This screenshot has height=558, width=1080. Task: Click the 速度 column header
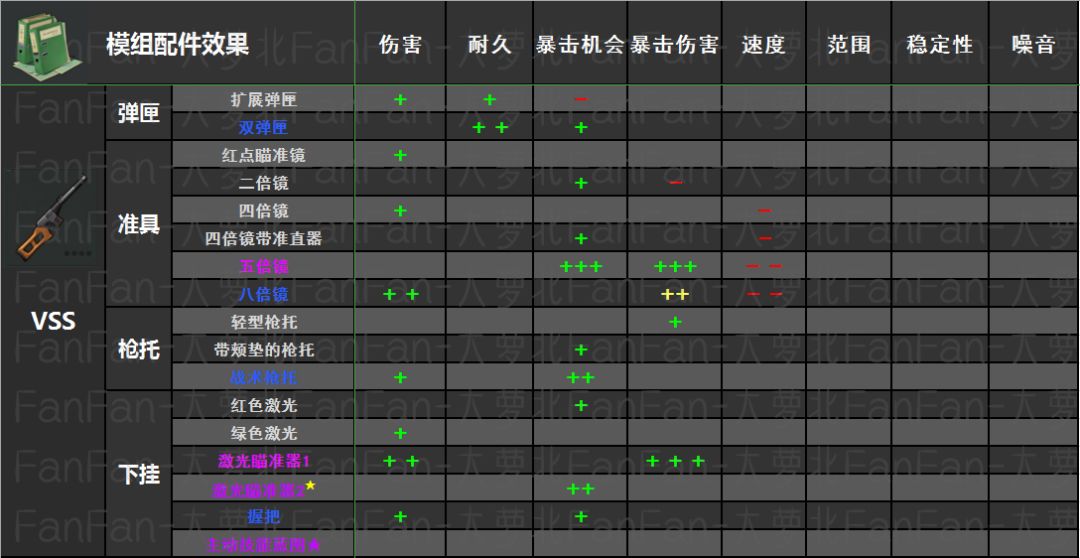tap(764, 45)
